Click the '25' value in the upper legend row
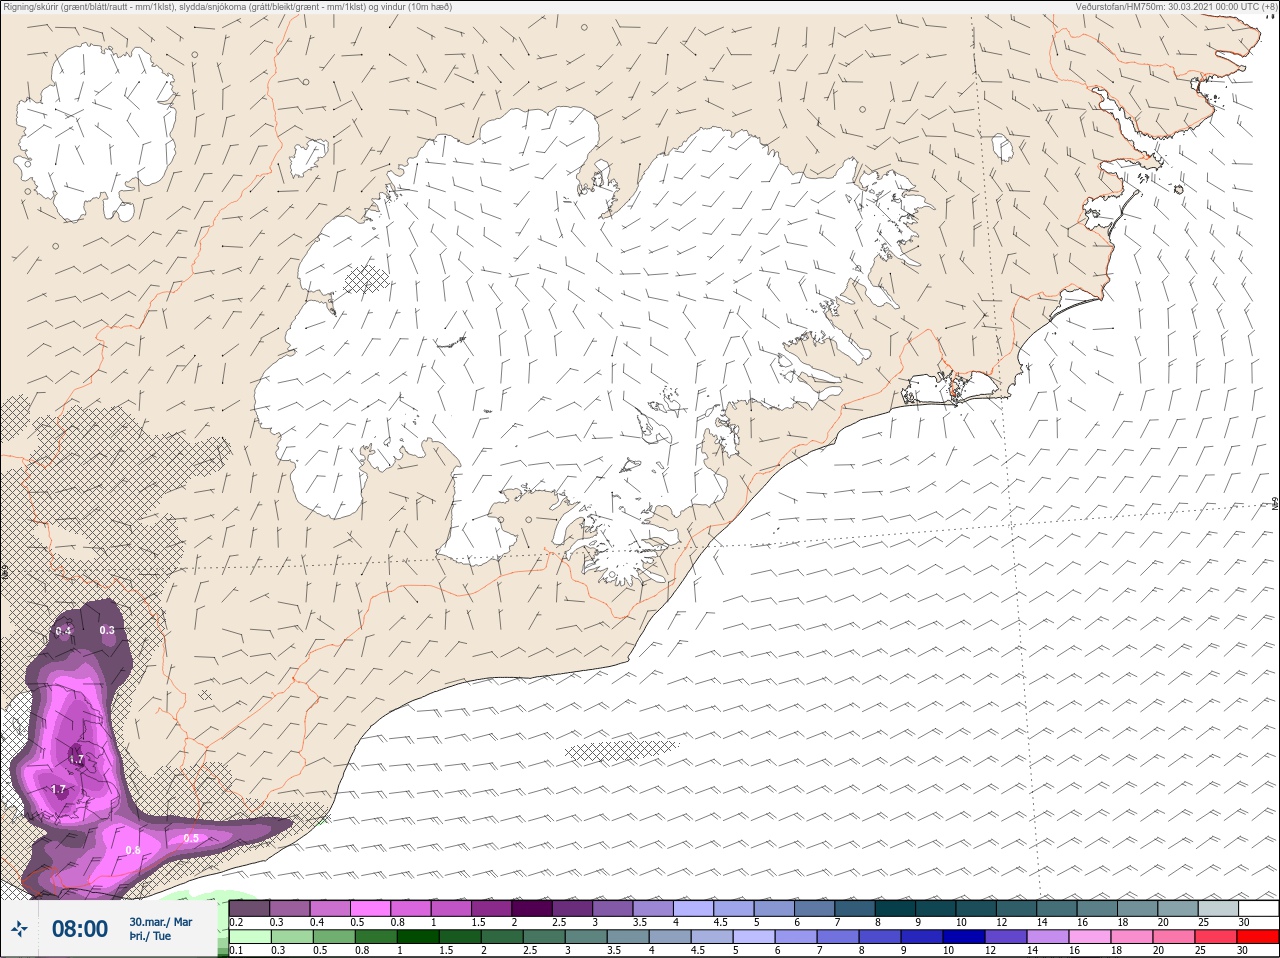 pyautogui.click(x=1203, y=922)
